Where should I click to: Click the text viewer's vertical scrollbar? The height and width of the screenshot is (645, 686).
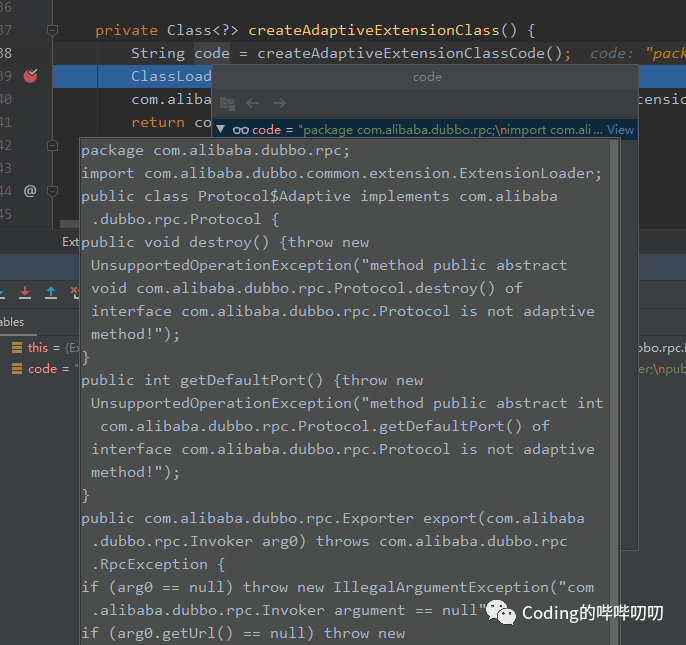[614, 391]
